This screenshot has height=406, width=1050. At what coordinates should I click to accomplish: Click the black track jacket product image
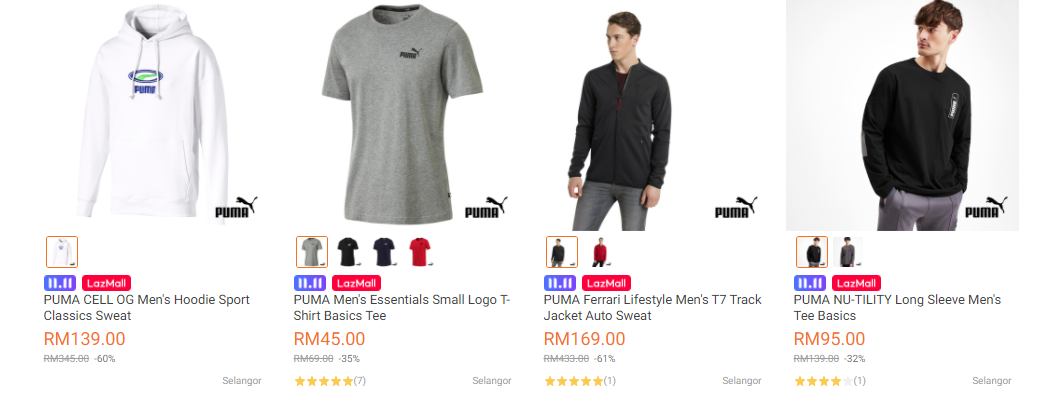point(652,115)
